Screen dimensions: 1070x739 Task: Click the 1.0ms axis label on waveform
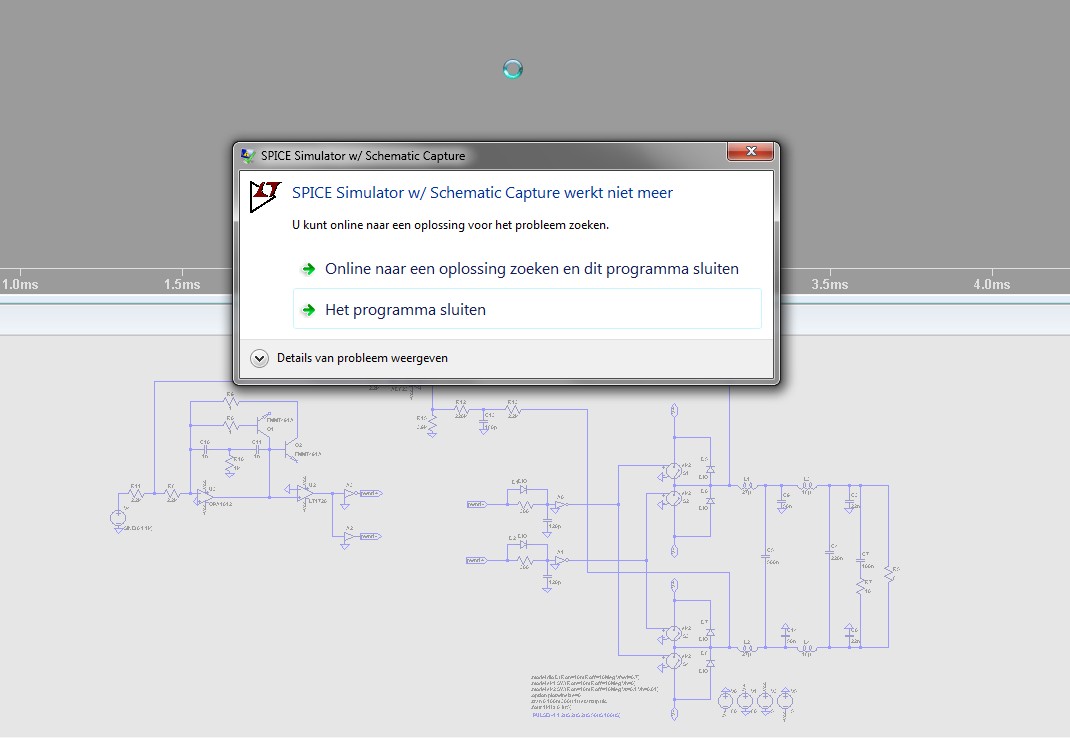click(20, 284)
